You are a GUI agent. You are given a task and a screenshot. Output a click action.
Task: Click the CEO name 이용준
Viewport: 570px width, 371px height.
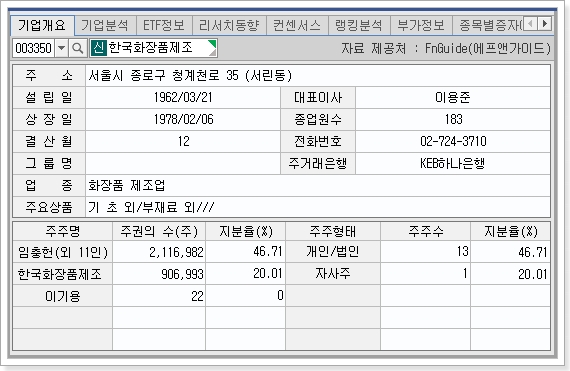click(453, 97)
